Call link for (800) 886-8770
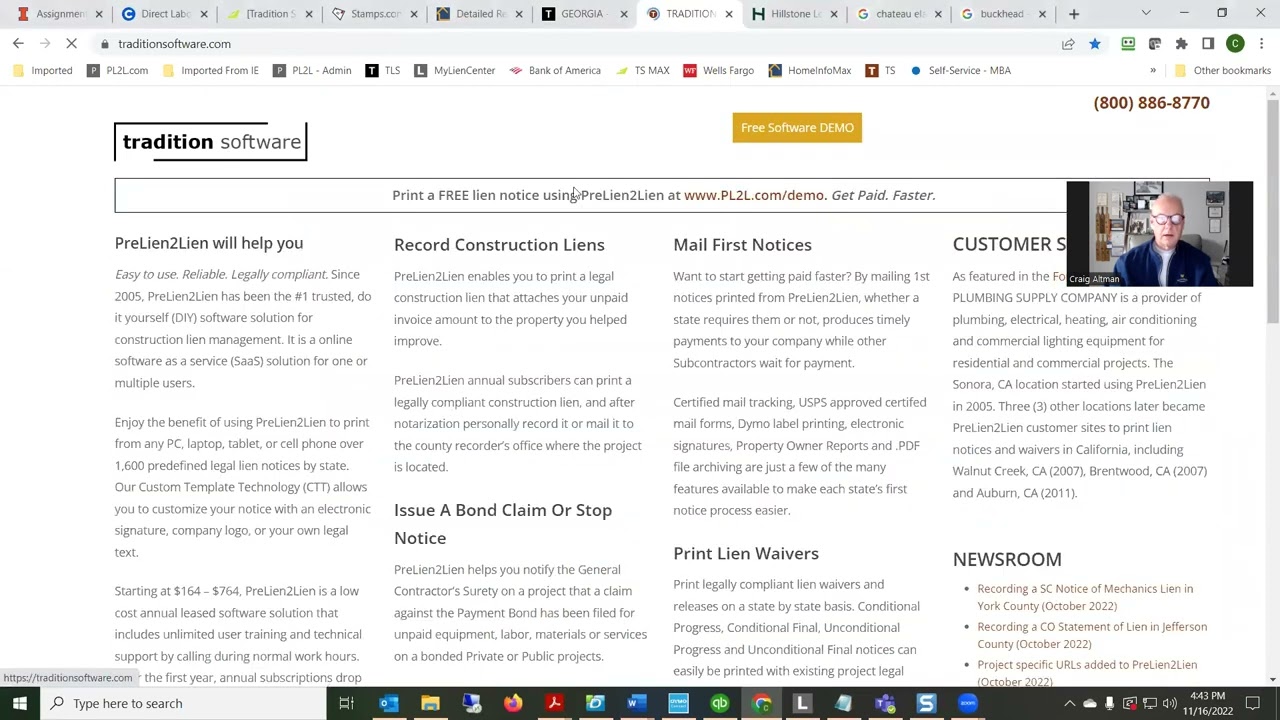 (1151, 103)
